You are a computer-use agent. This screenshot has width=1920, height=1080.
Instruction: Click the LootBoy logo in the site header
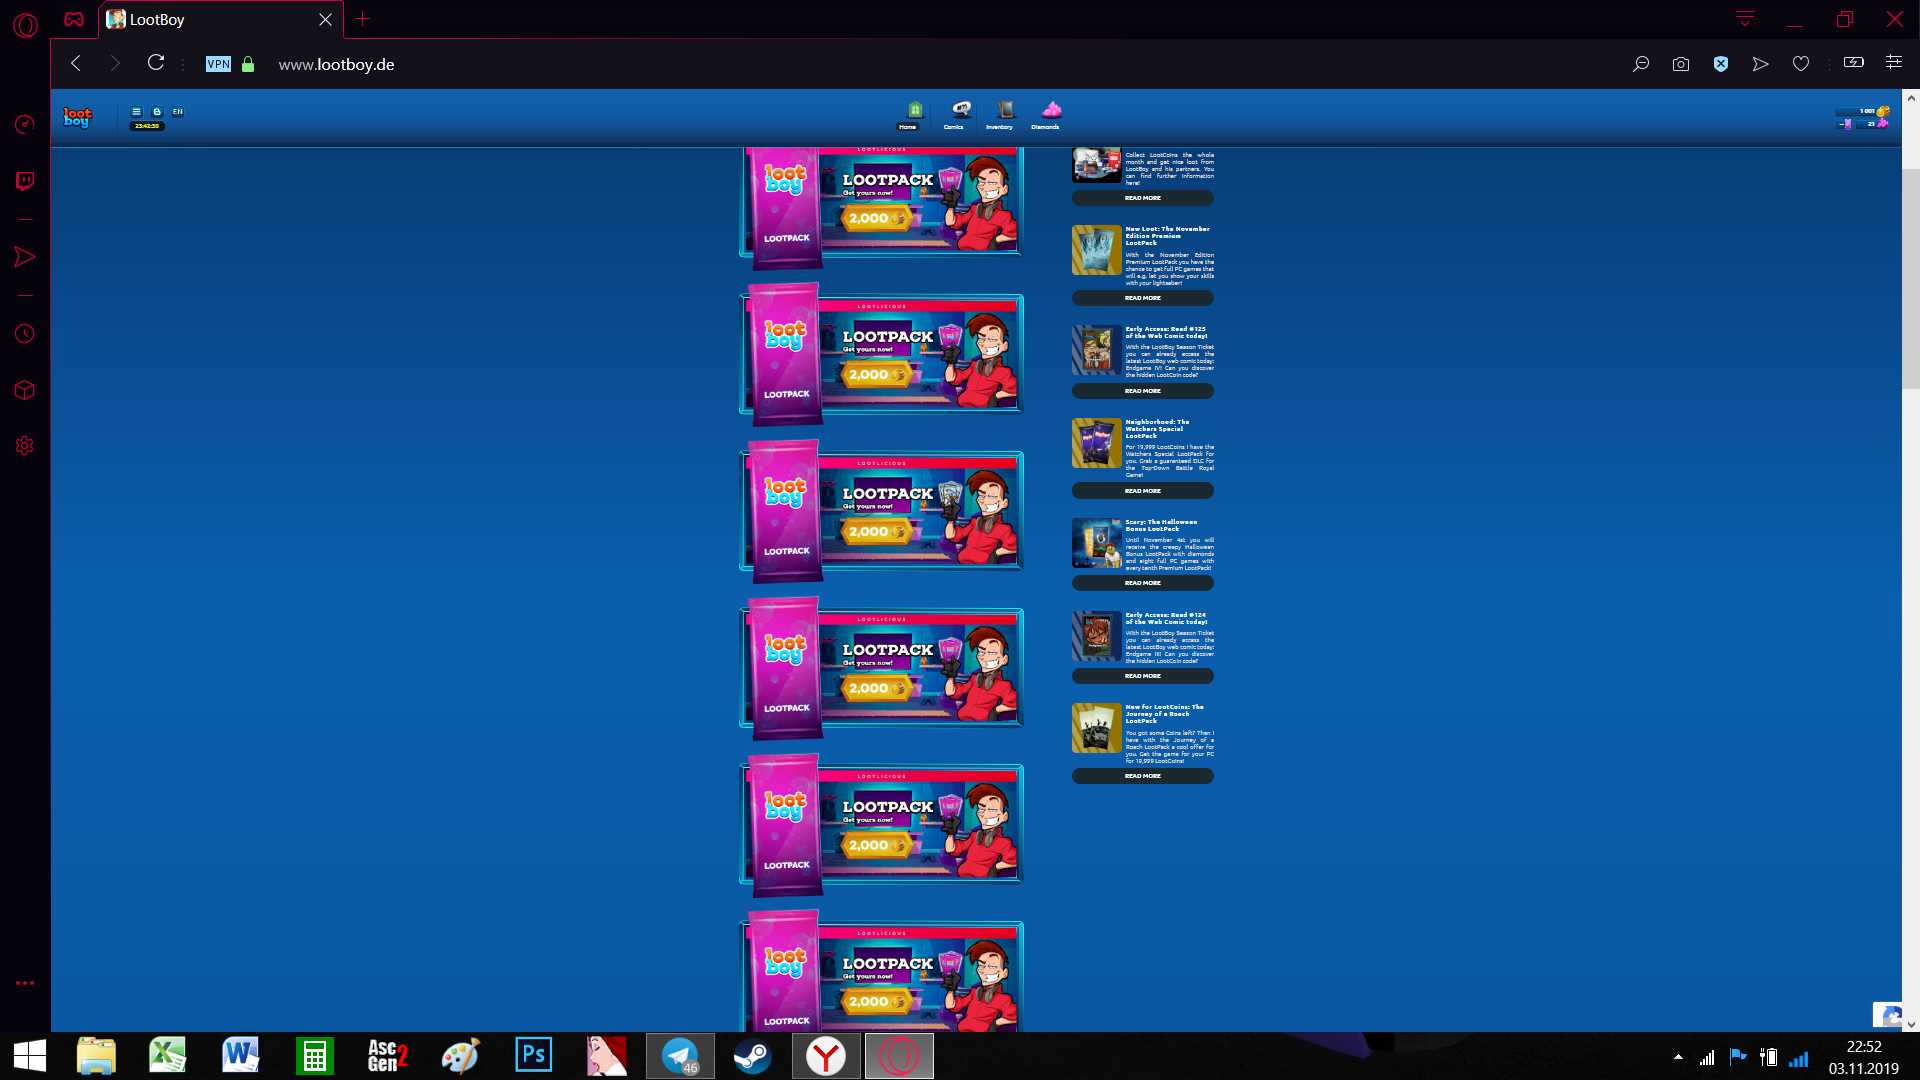77,117
